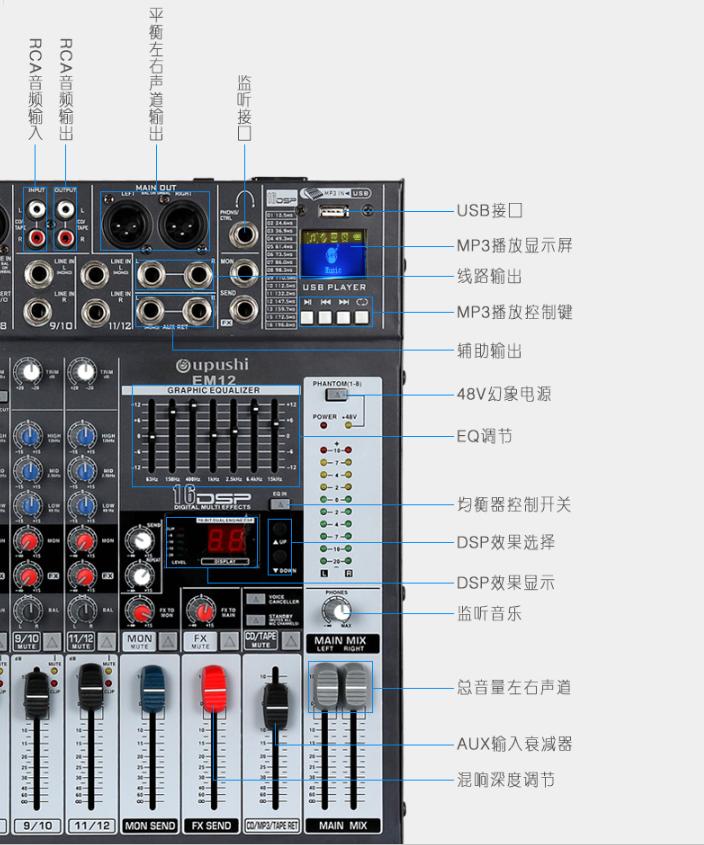Click the MAIN MIX left fader cap
This screenshot has width=704, height=845.
(326, 687)
